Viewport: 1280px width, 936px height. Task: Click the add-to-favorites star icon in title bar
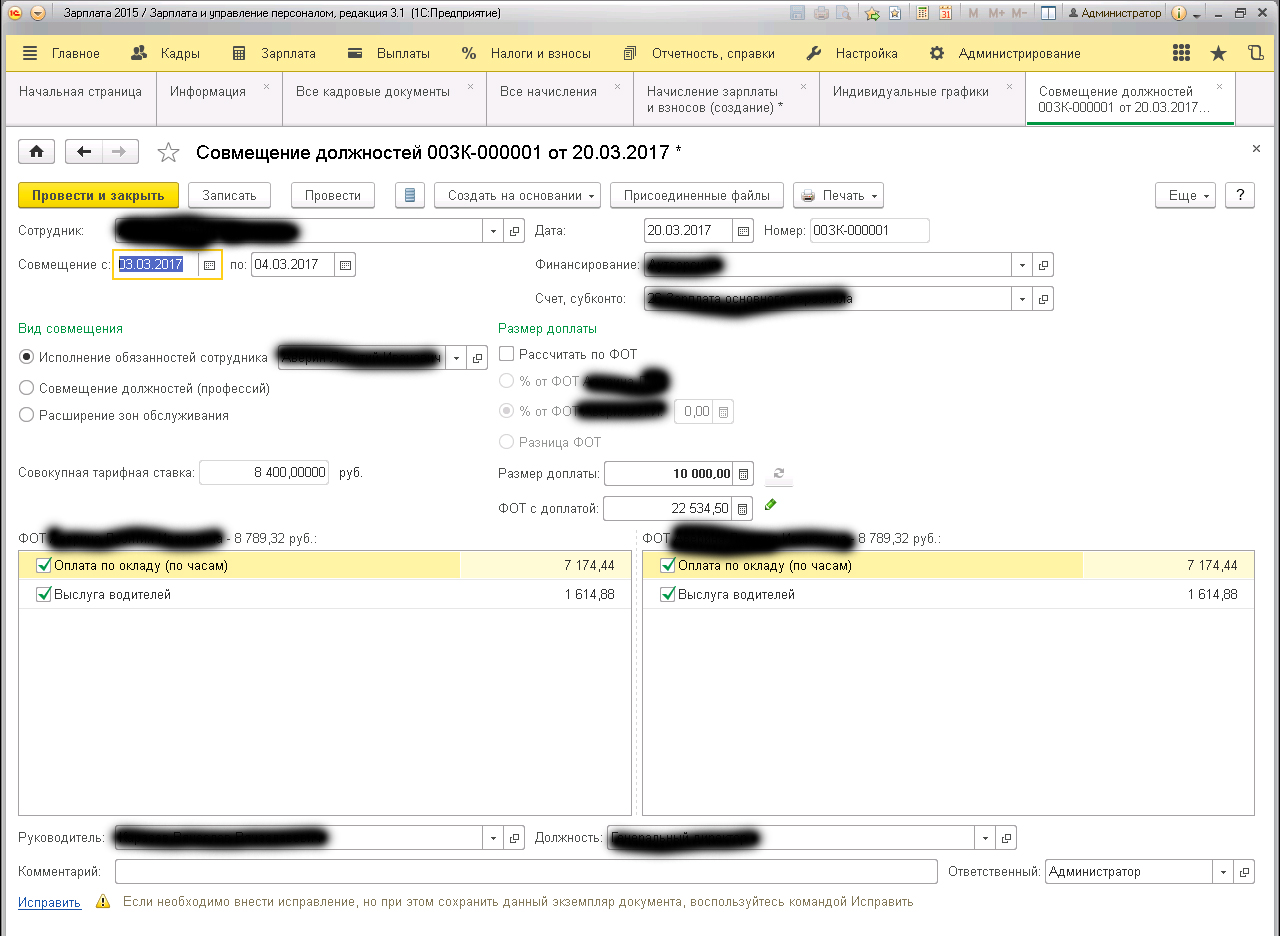tap(872, 13)
